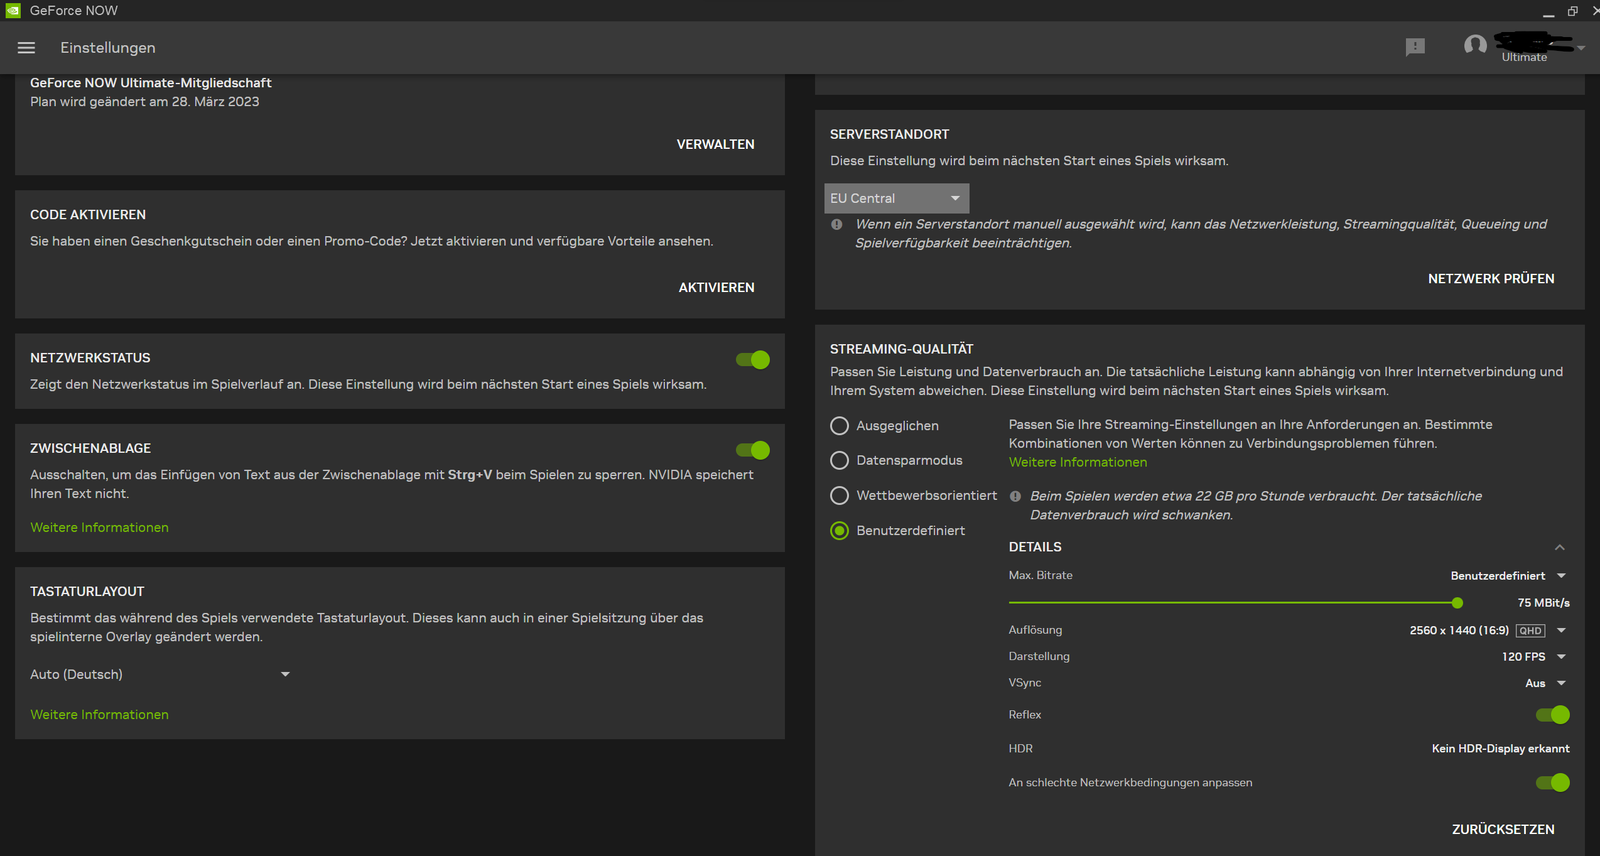Click the Einstellungen page title
The width and height of the screenshot is (1600, 856).
[x=108, y=48]
